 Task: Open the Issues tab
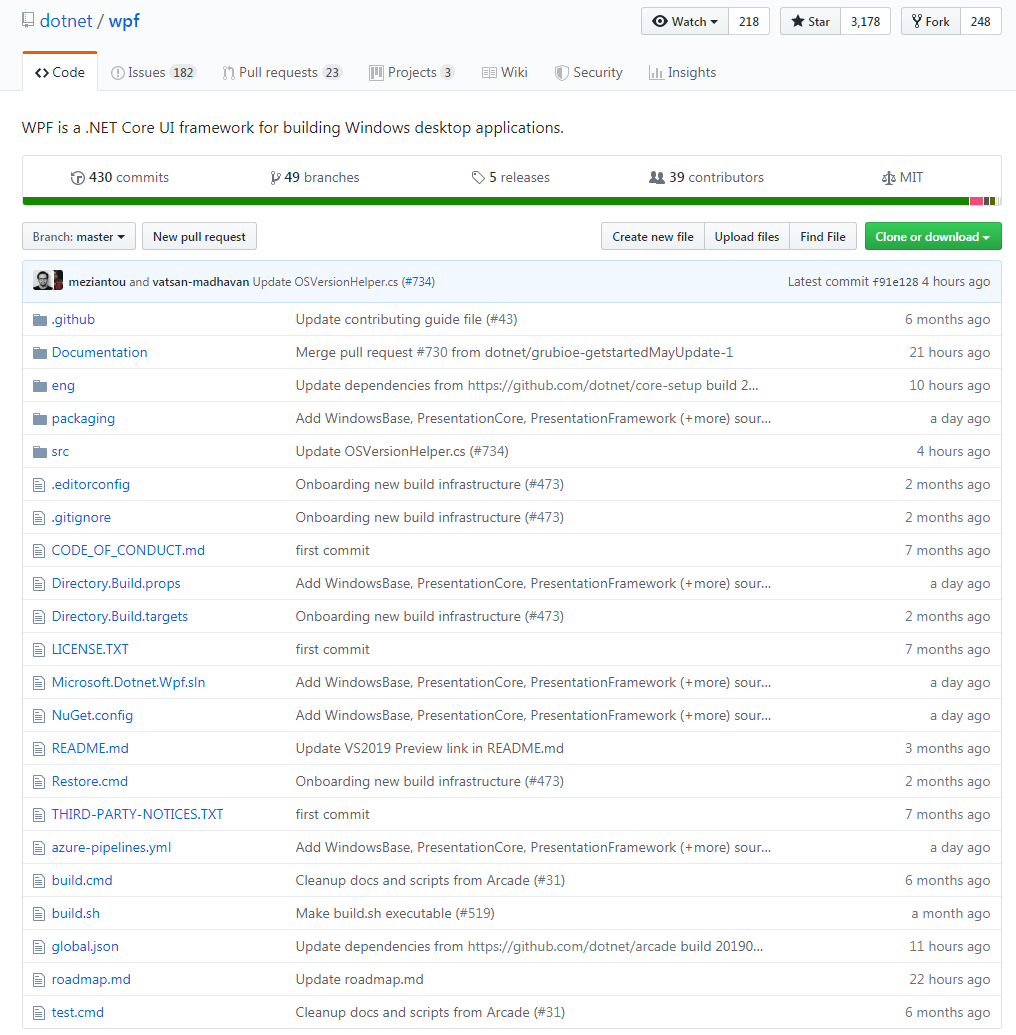(153, 72)
